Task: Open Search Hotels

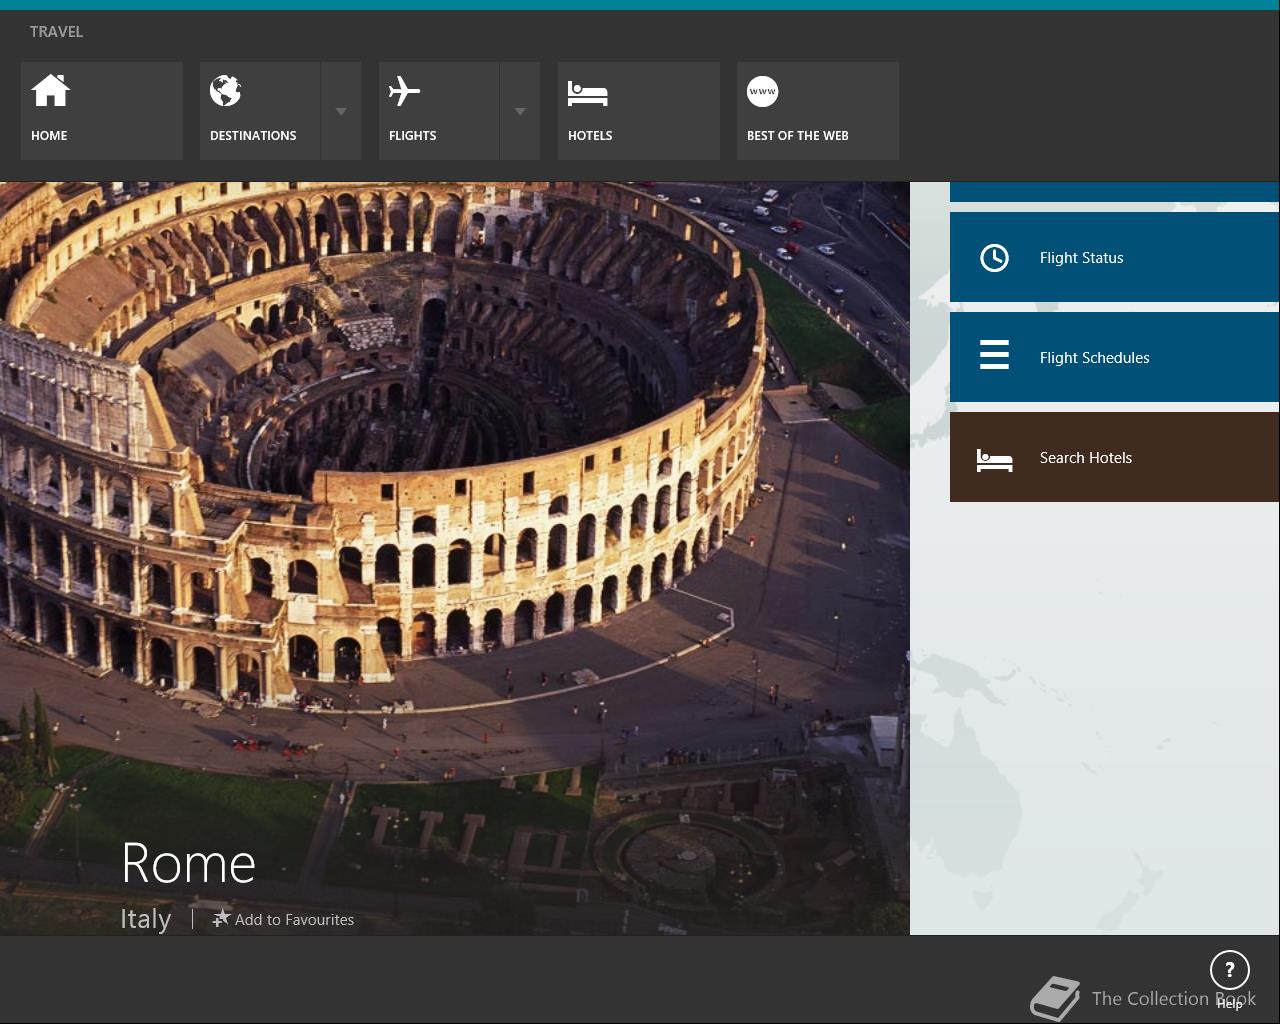Action: pyautogui.click(x=1115, y=457)
